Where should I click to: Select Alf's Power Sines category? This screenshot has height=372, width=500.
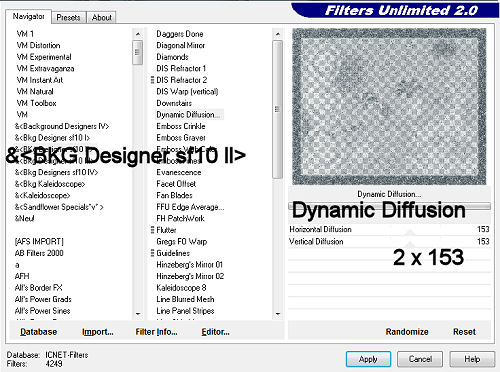tap(42, 311)
